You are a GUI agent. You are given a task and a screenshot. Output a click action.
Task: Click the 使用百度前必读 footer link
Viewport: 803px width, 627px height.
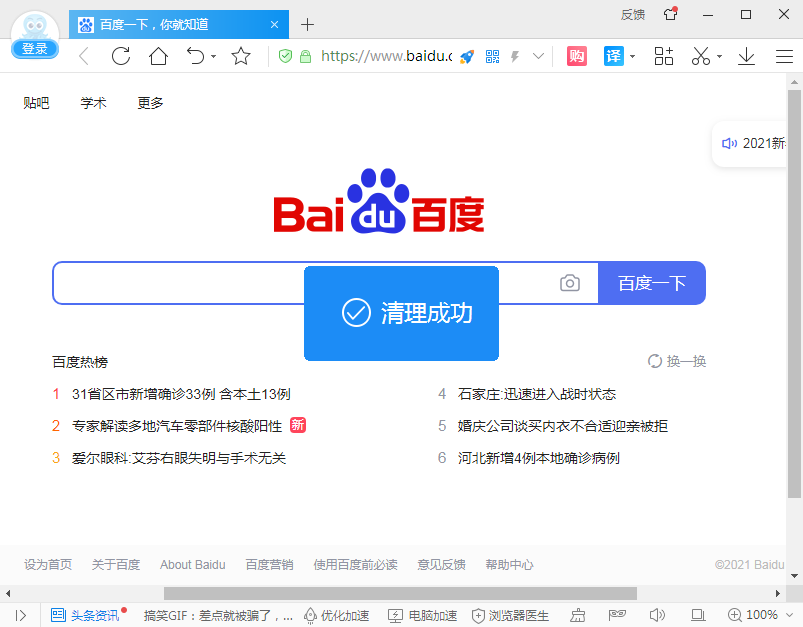pyautogui.click(x=355, y=565)
